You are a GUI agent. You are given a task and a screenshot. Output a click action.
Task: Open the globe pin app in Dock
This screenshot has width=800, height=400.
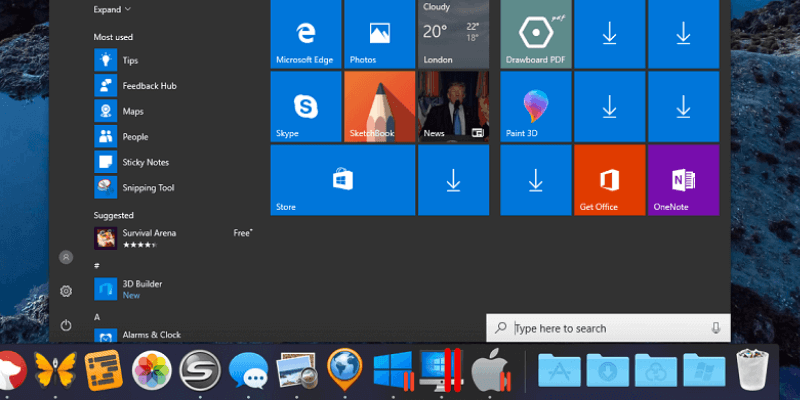click(345, 370)
